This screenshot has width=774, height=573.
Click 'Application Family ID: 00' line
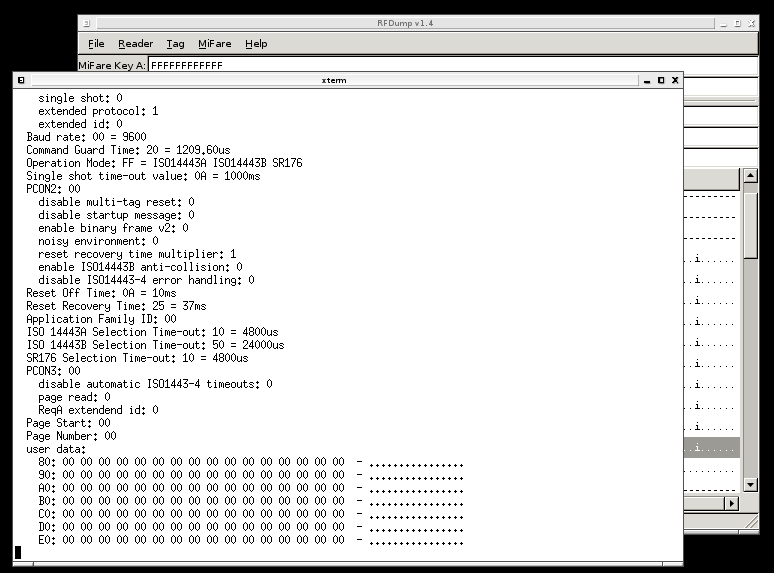[x=101, y=319]
